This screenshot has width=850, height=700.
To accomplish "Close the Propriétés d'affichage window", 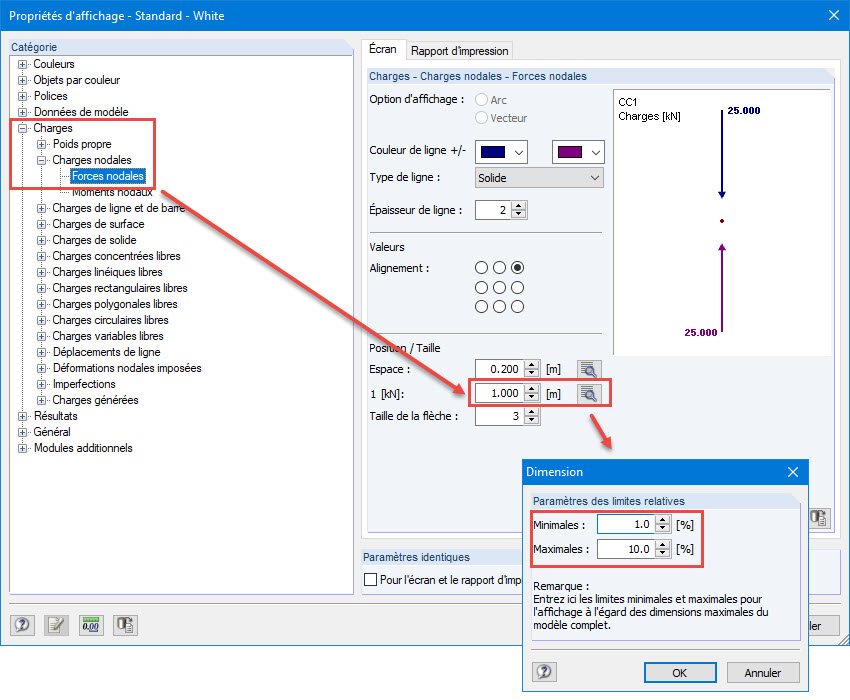I will click(834, 15).
